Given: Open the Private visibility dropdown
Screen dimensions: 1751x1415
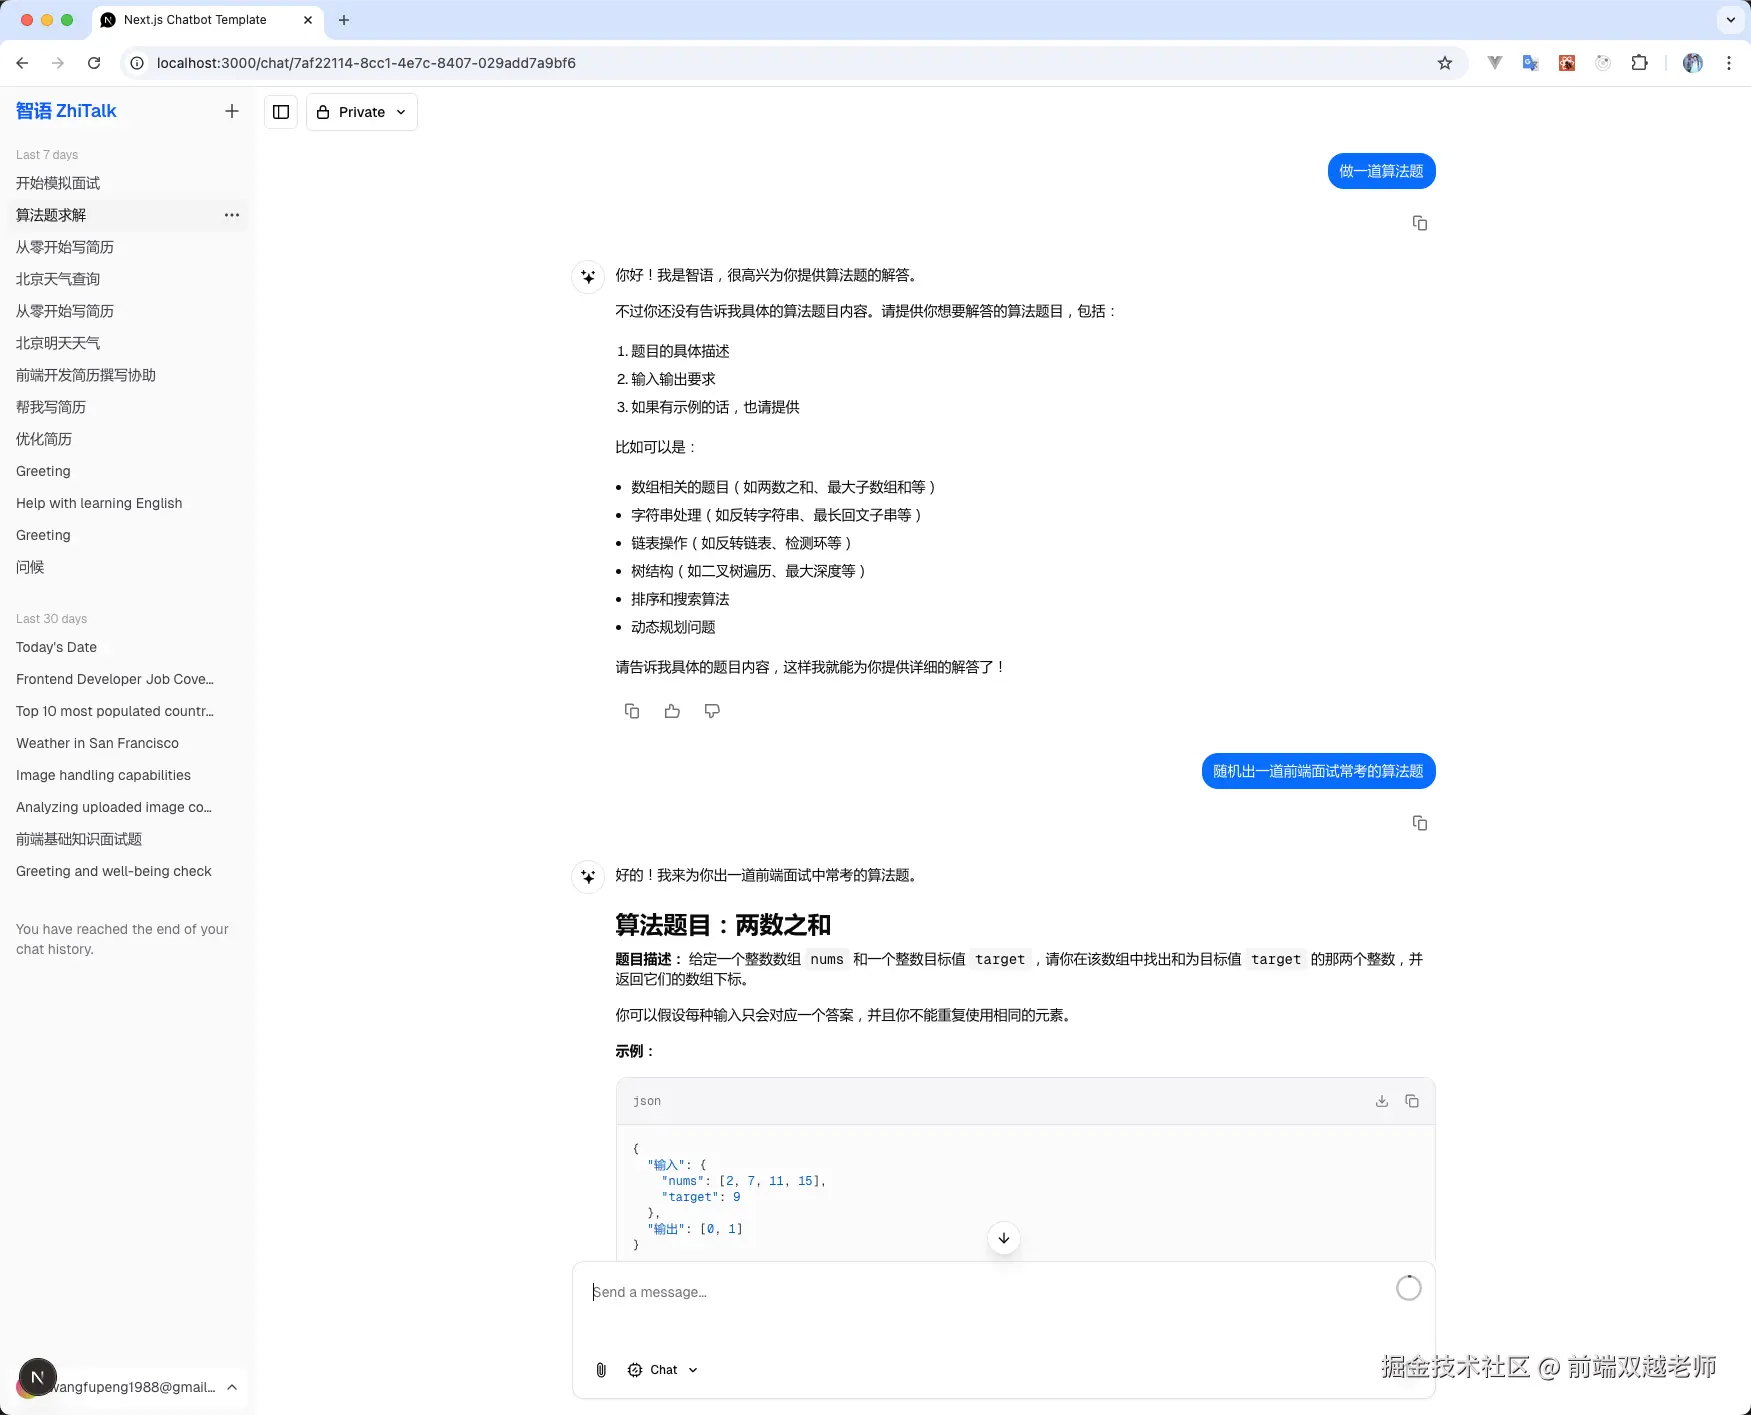Looking at the screenshot, I should tap(361, 112).
